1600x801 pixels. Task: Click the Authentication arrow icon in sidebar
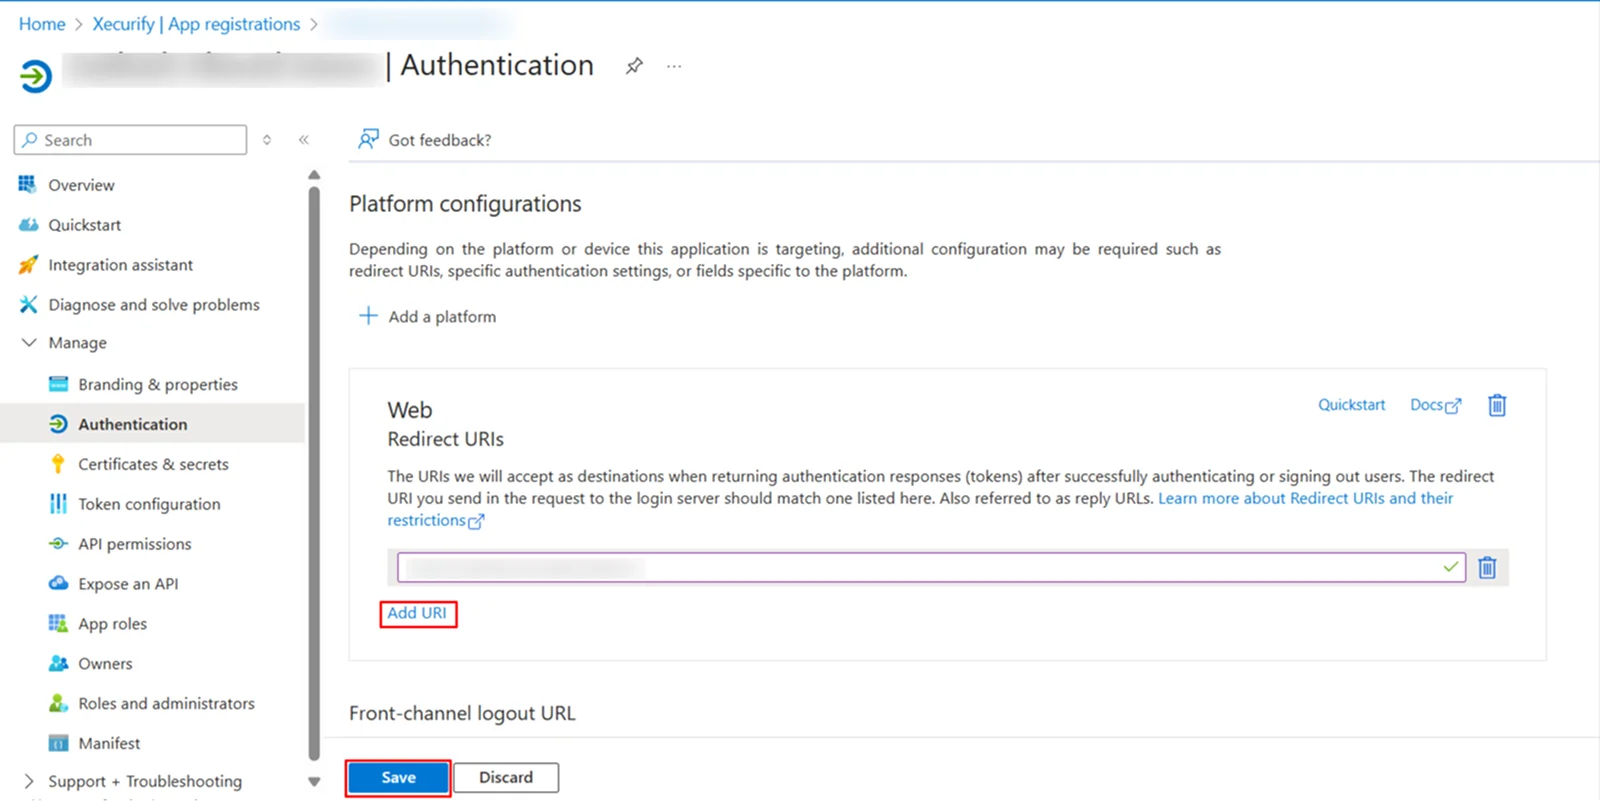click(x=58, y=424)
